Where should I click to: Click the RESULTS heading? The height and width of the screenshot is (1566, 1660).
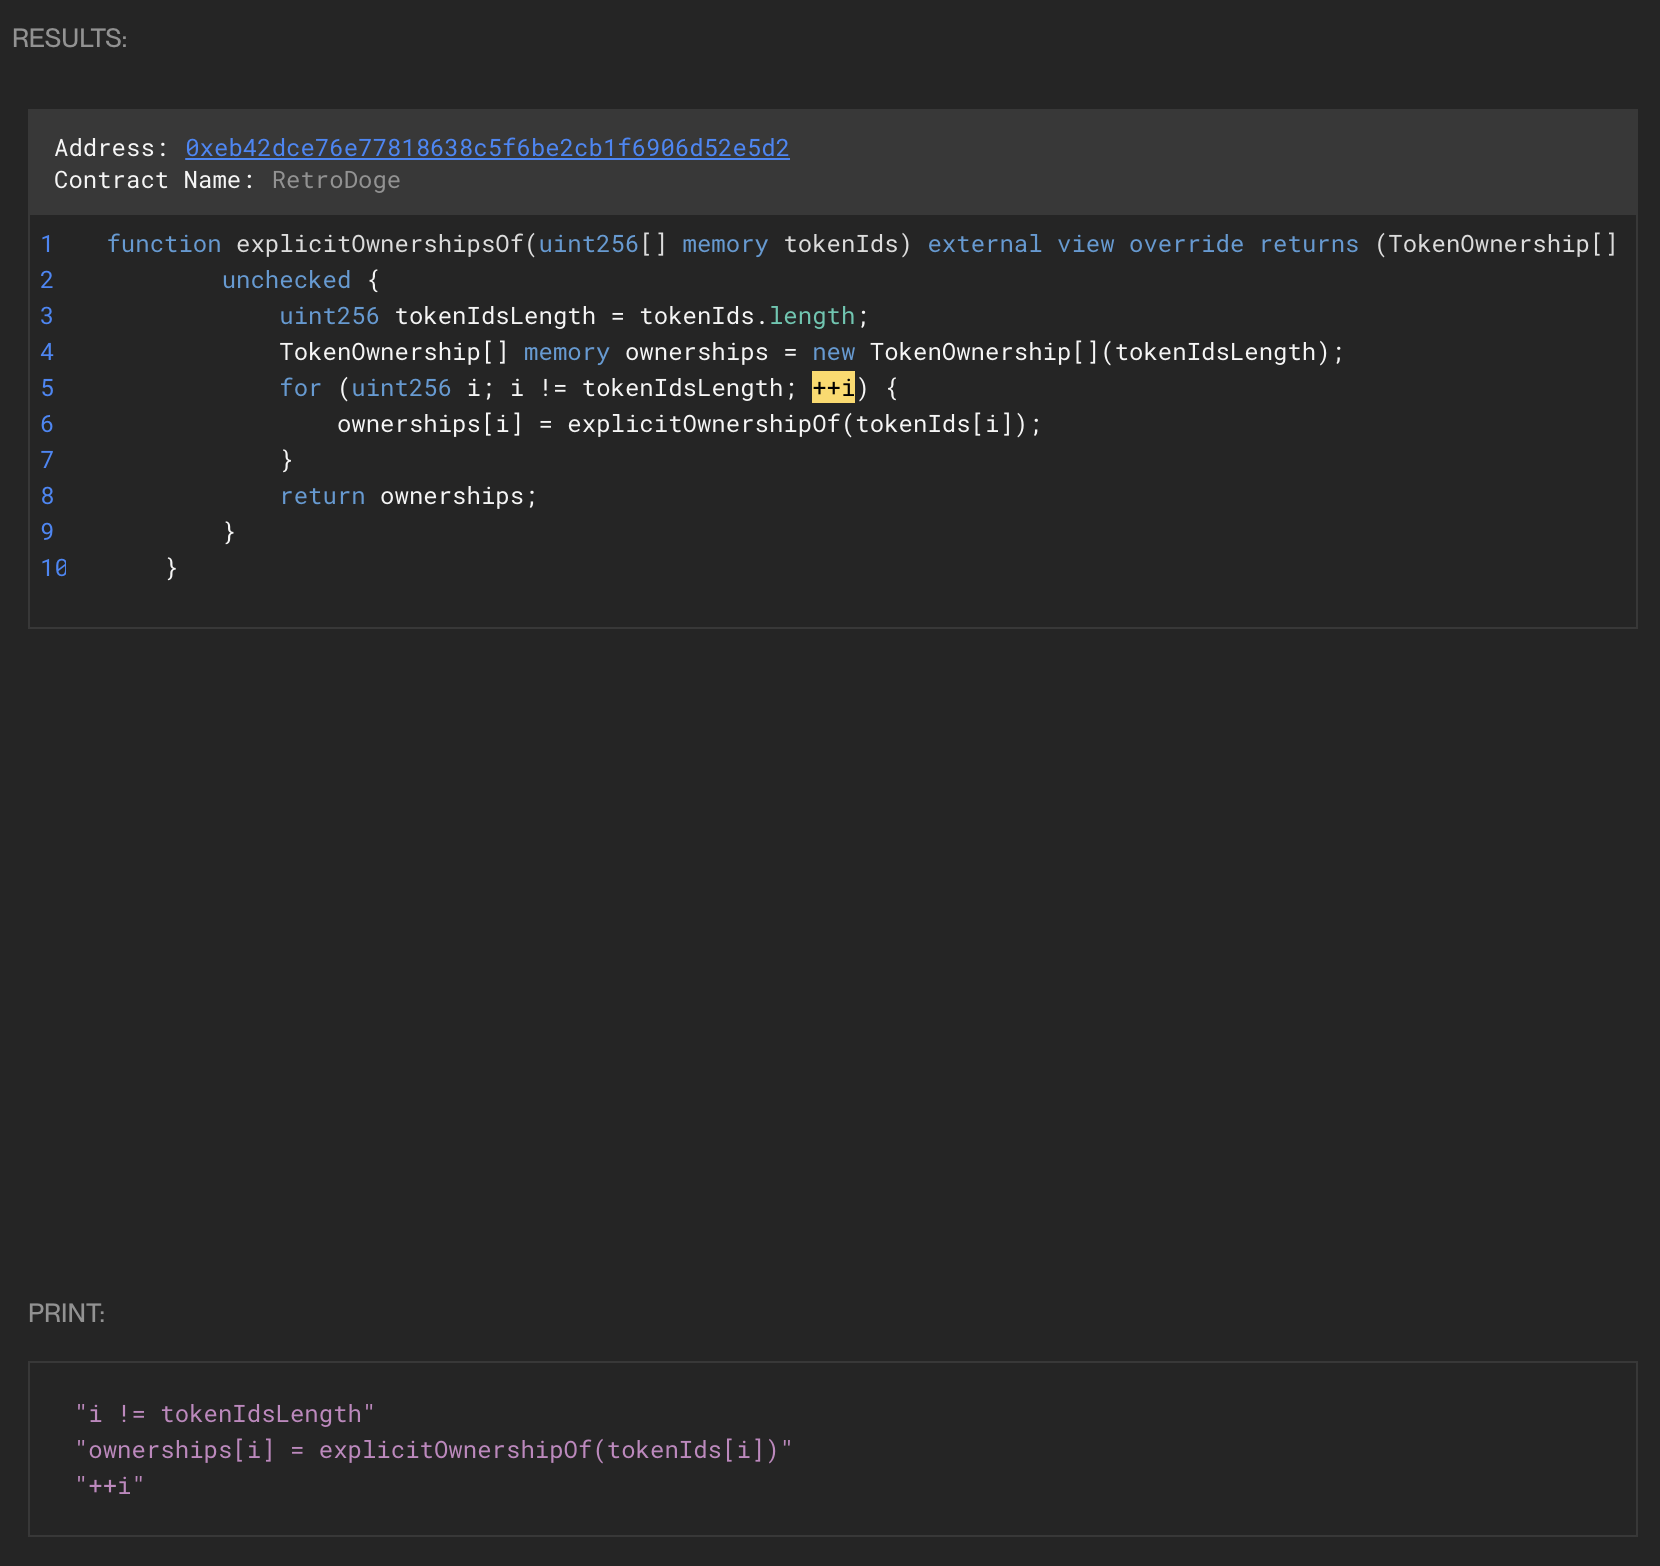[69, 38]
